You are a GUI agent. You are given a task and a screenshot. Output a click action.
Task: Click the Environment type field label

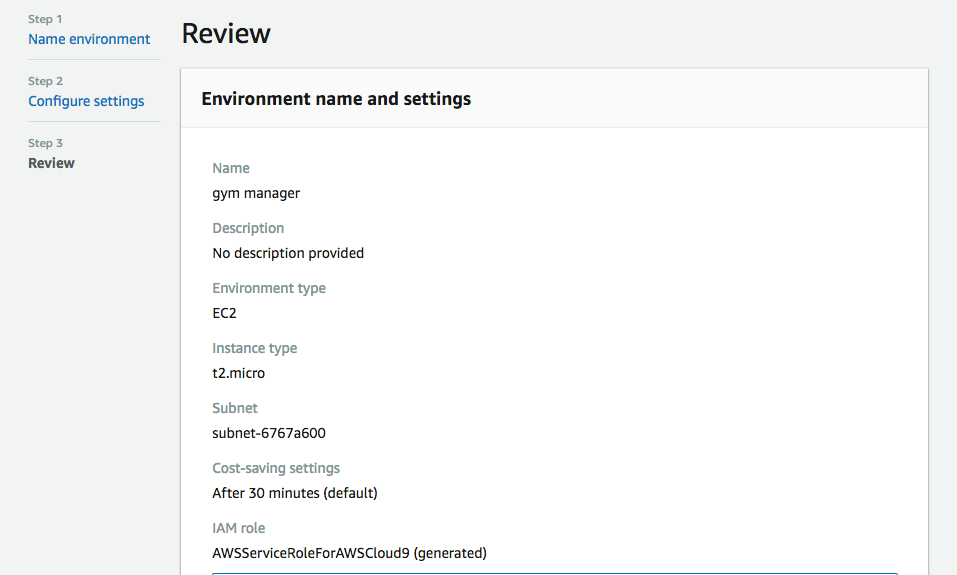(269, 288)
